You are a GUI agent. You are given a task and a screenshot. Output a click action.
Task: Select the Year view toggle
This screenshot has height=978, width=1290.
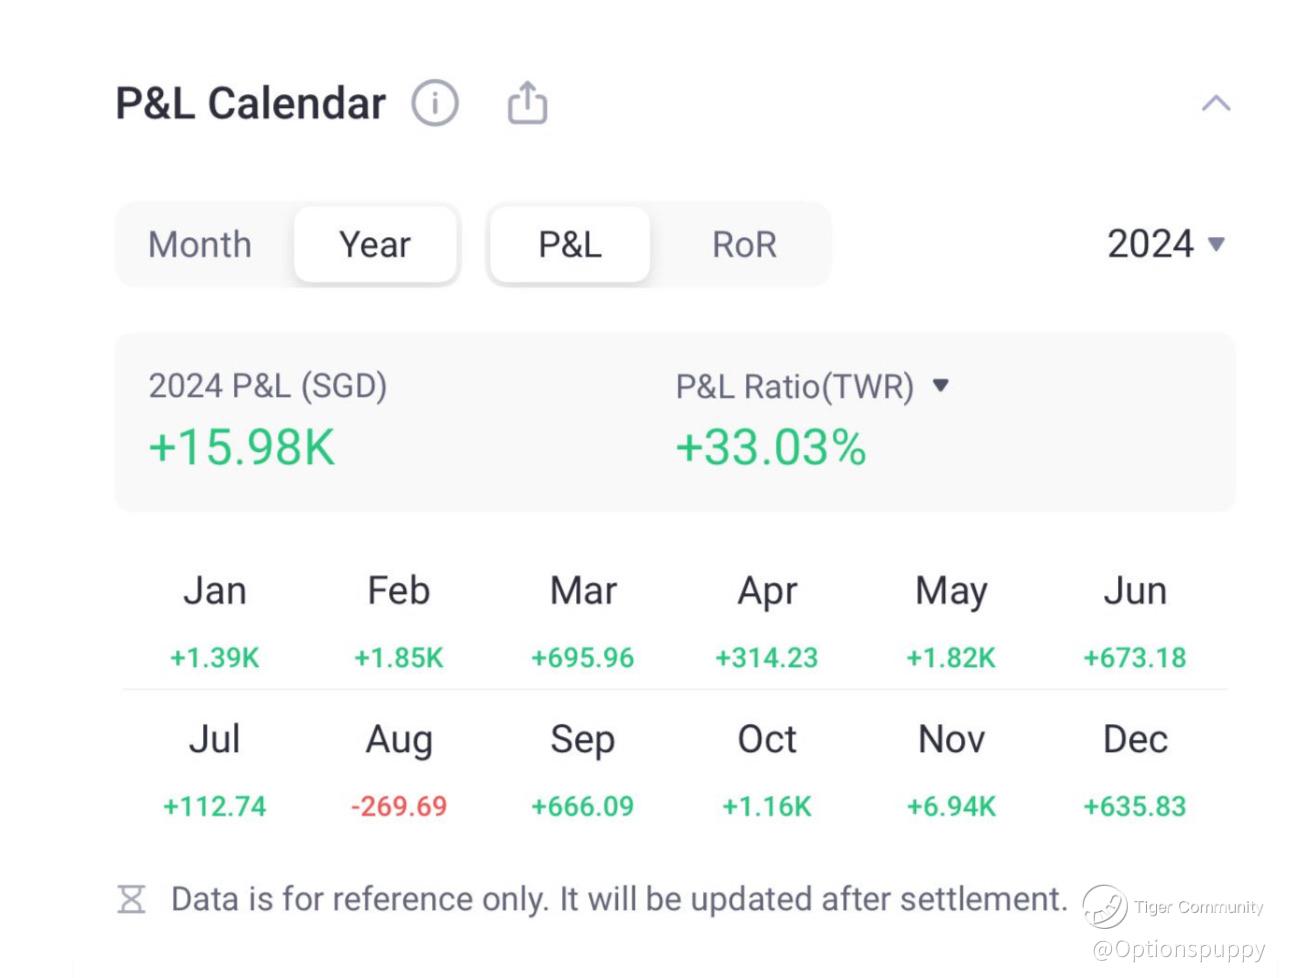tap(375, 245)
